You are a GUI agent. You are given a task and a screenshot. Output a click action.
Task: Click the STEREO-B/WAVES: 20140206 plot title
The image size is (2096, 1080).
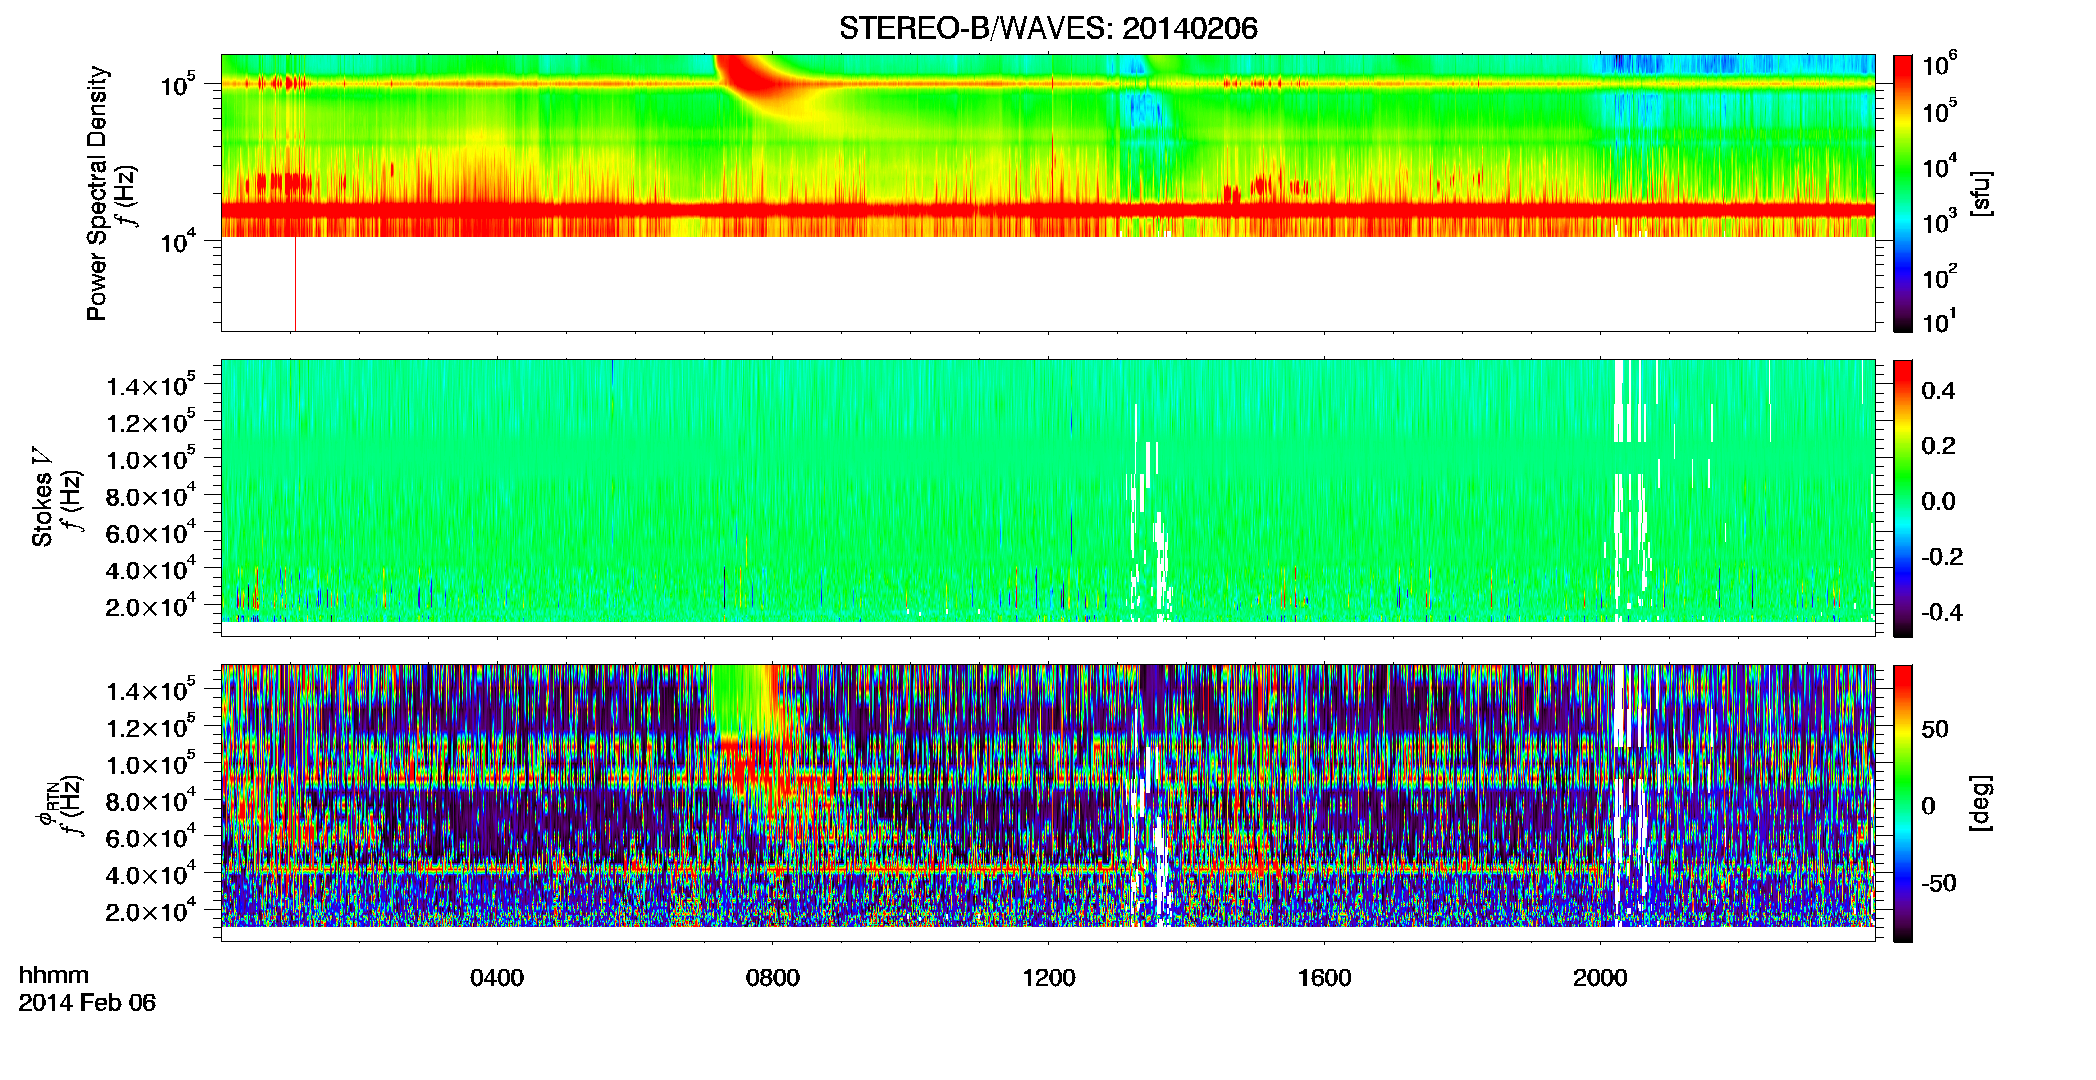point(1048,28)
